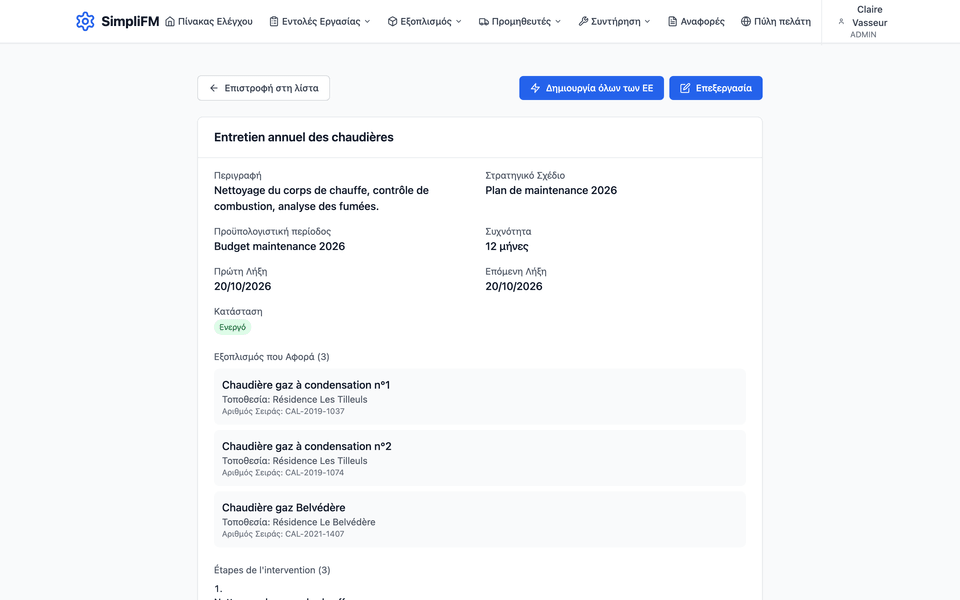
Task: Click the wrench icon beside Συντήρηση
Action: 583,21
